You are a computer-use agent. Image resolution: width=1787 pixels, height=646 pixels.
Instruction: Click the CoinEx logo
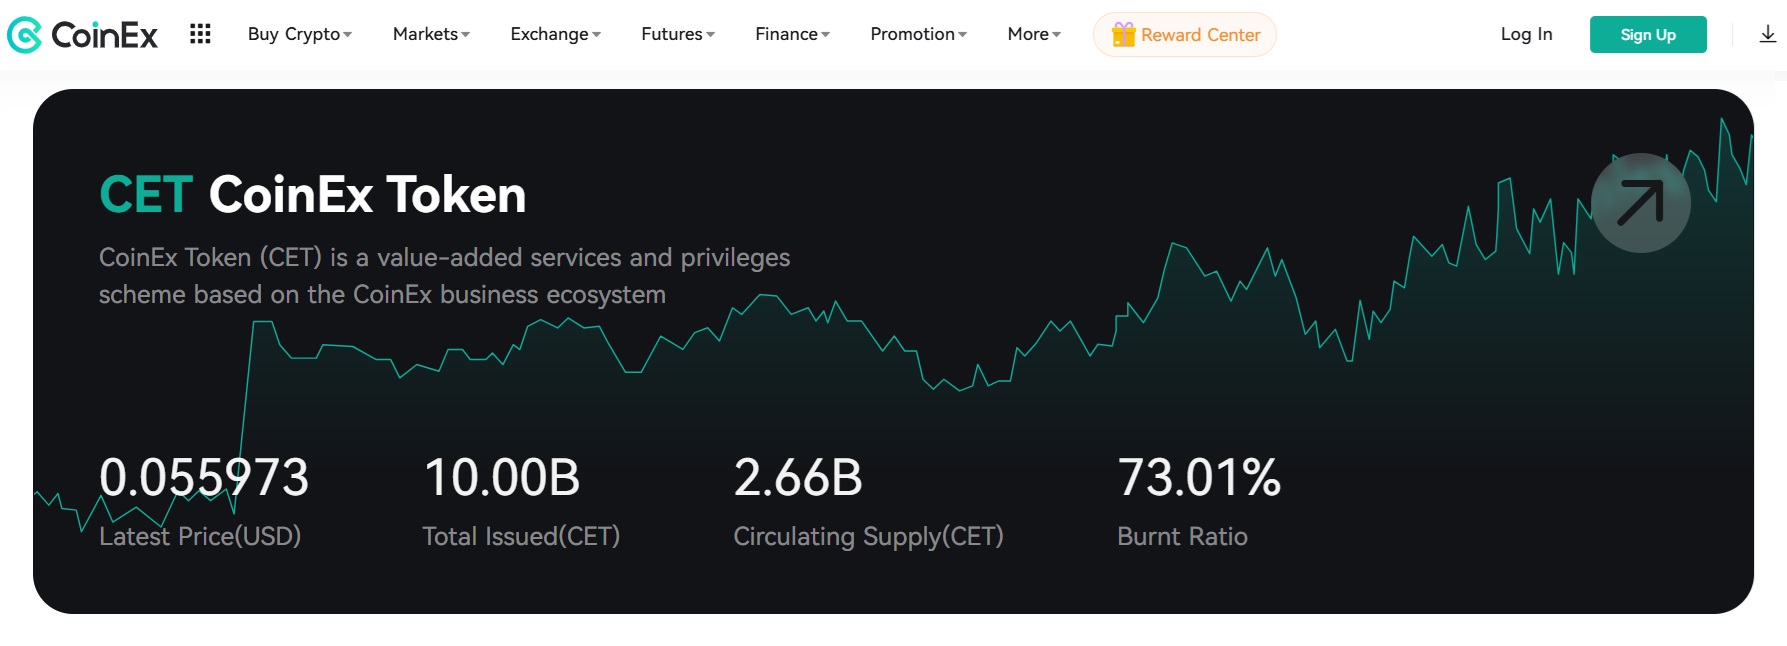coord(82,35)
